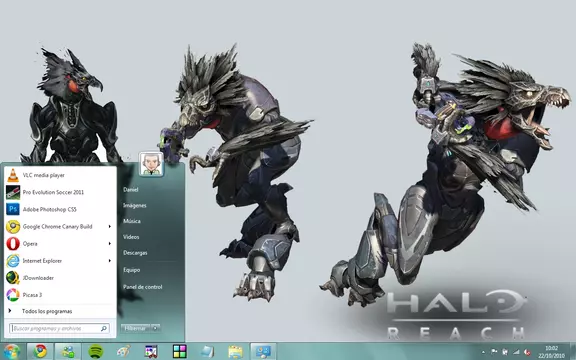The image size is (576, 360).
Task: Open Panel de control
Action: pyautogui.click(x=143, y=287)
